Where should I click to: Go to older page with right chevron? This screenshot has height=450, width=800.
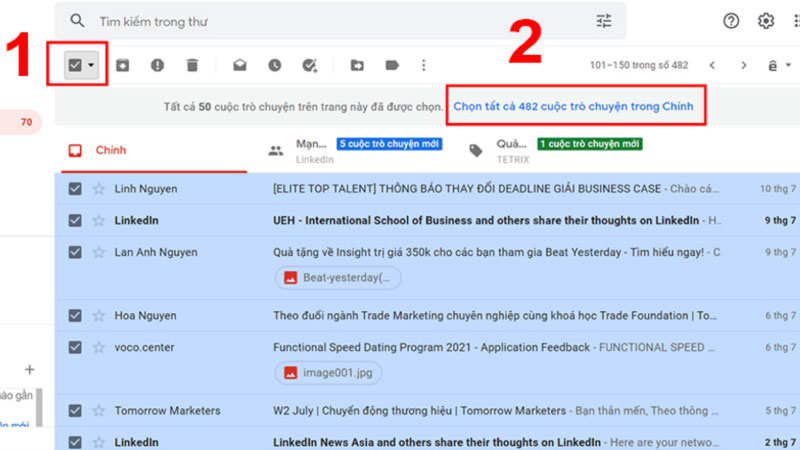pyautogui.click(x=744, y=65)
